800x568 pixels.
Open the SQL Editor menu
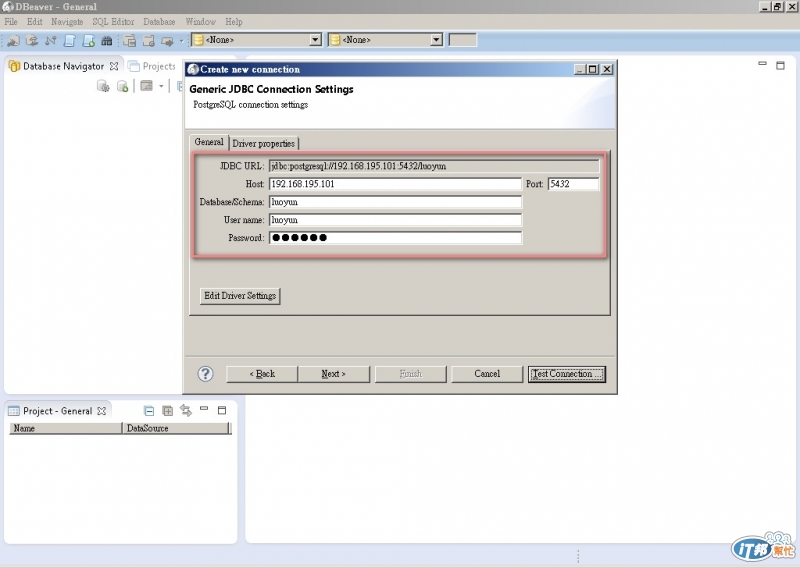pos(113,22)
